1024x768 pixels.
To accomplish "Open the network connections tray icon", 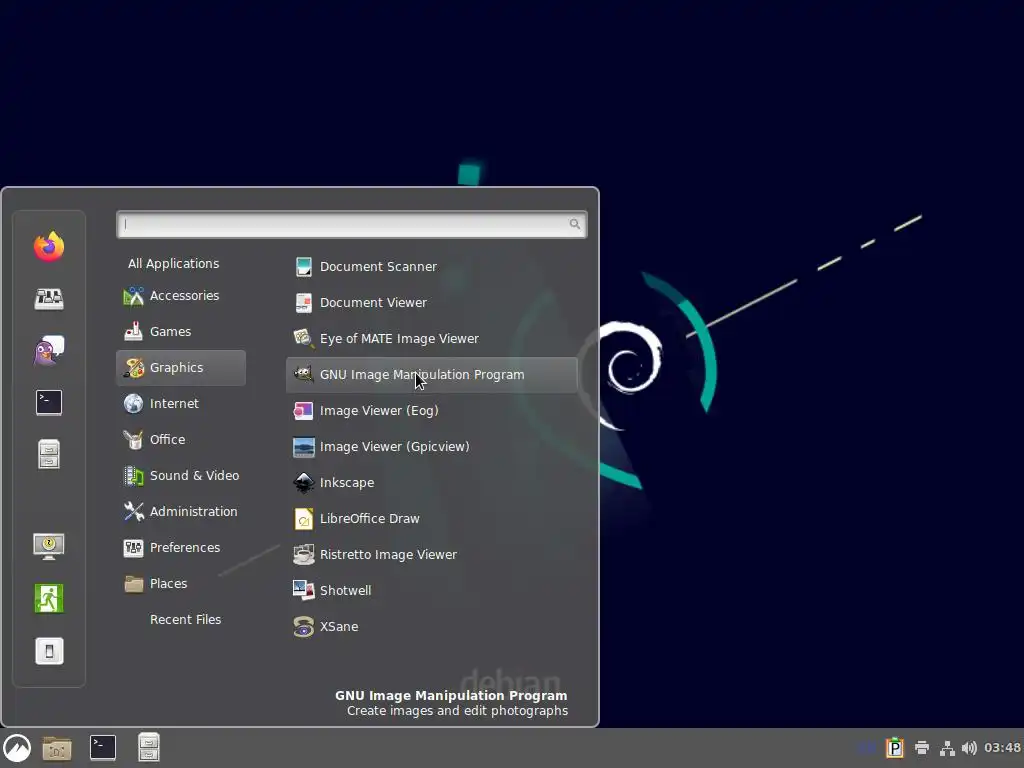I will click(946, 748).
